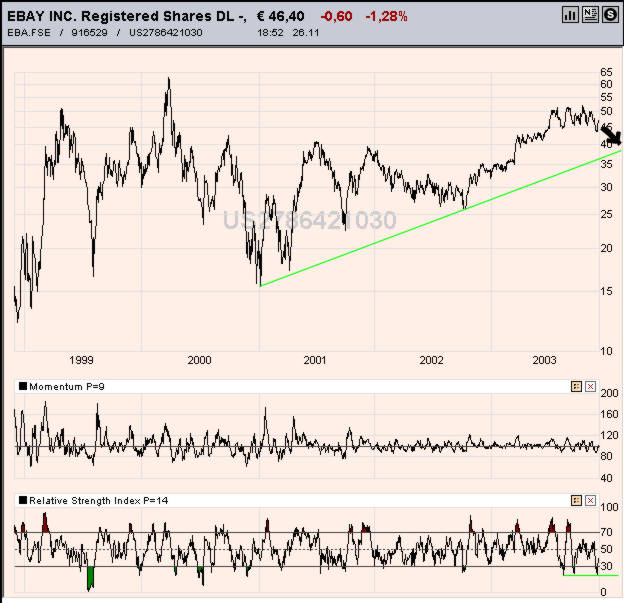
Task: Click the date 26.11
Action: tap(306, 33)
